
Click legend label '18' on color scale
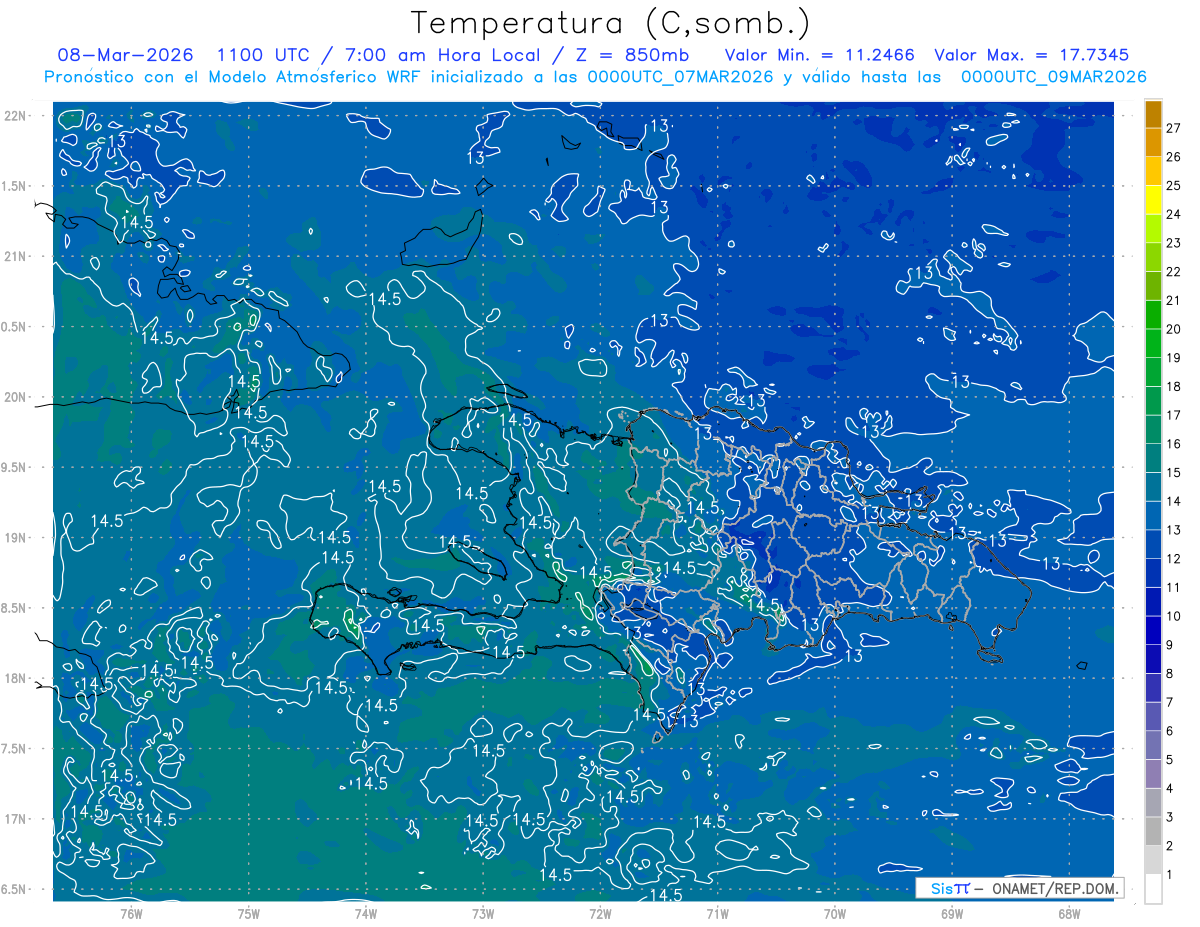click(x=1174, y=386)
